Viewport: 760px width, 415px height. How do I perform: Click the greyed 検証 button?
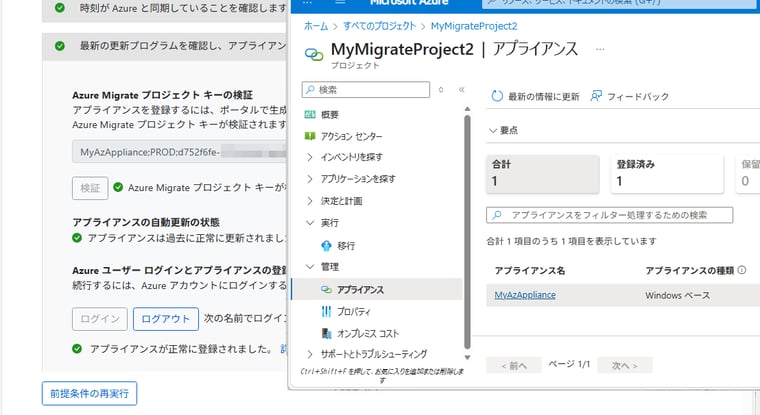coord(90,188)
